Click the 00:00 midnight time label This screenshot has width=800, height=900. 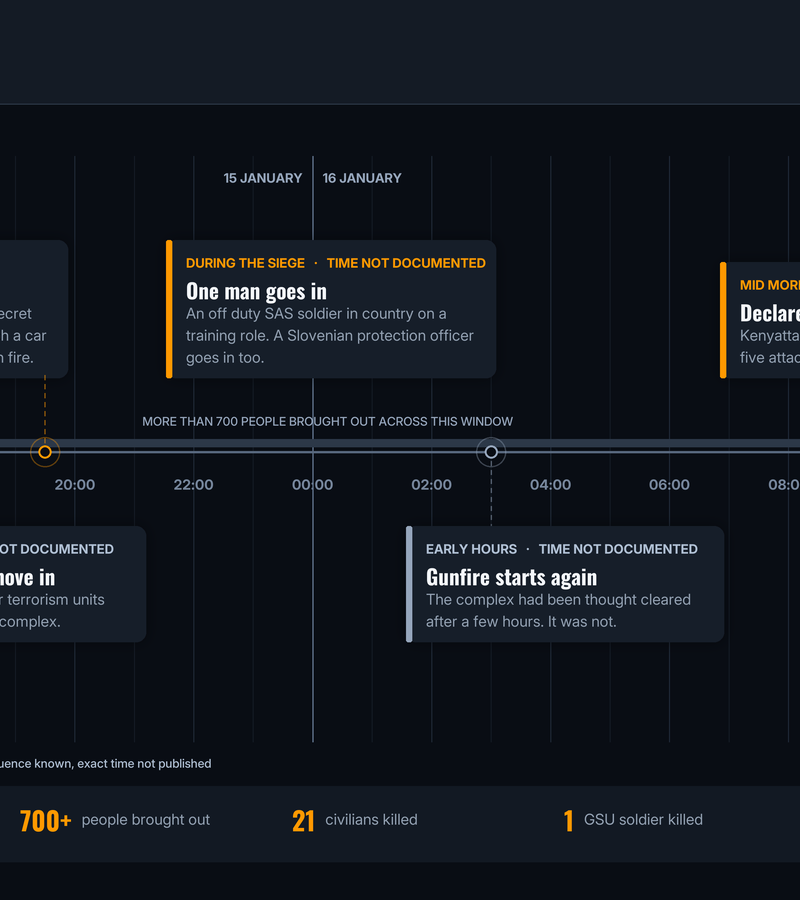(312, 484)
